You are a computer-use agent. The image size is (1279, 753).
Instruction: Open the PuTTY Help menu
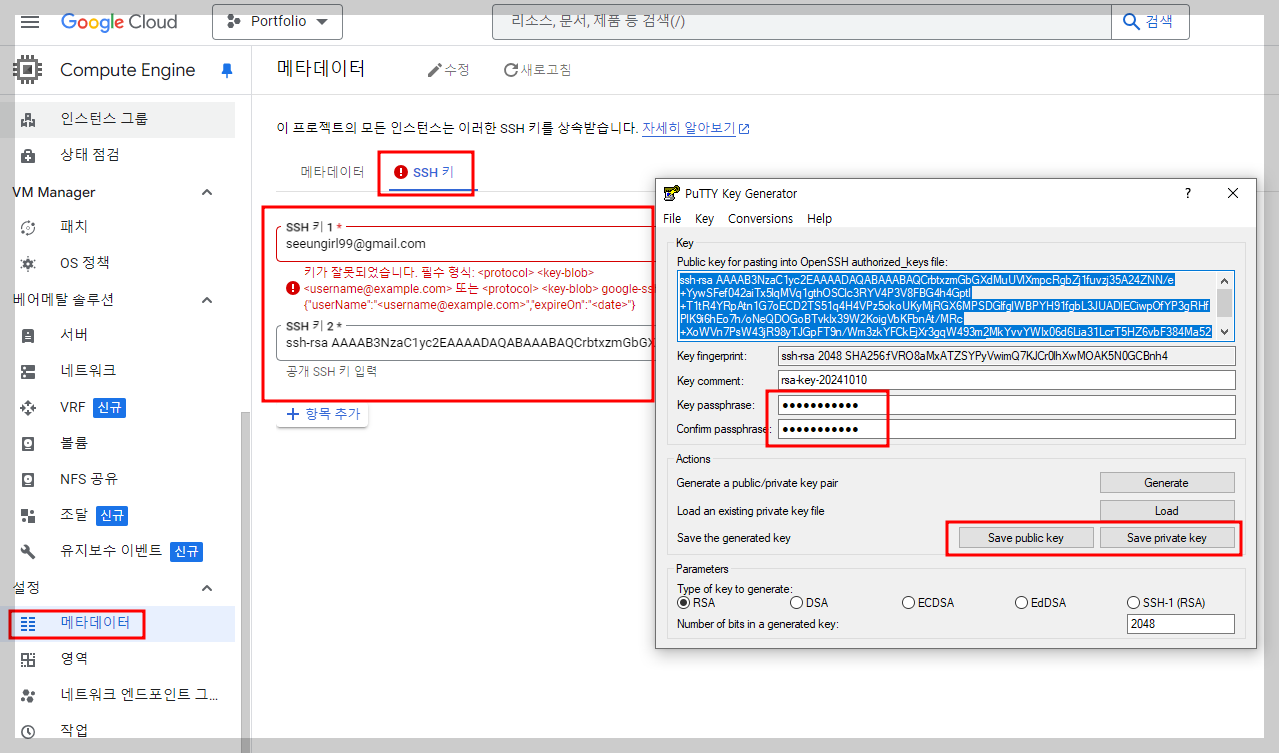click(x=819, y=218)
